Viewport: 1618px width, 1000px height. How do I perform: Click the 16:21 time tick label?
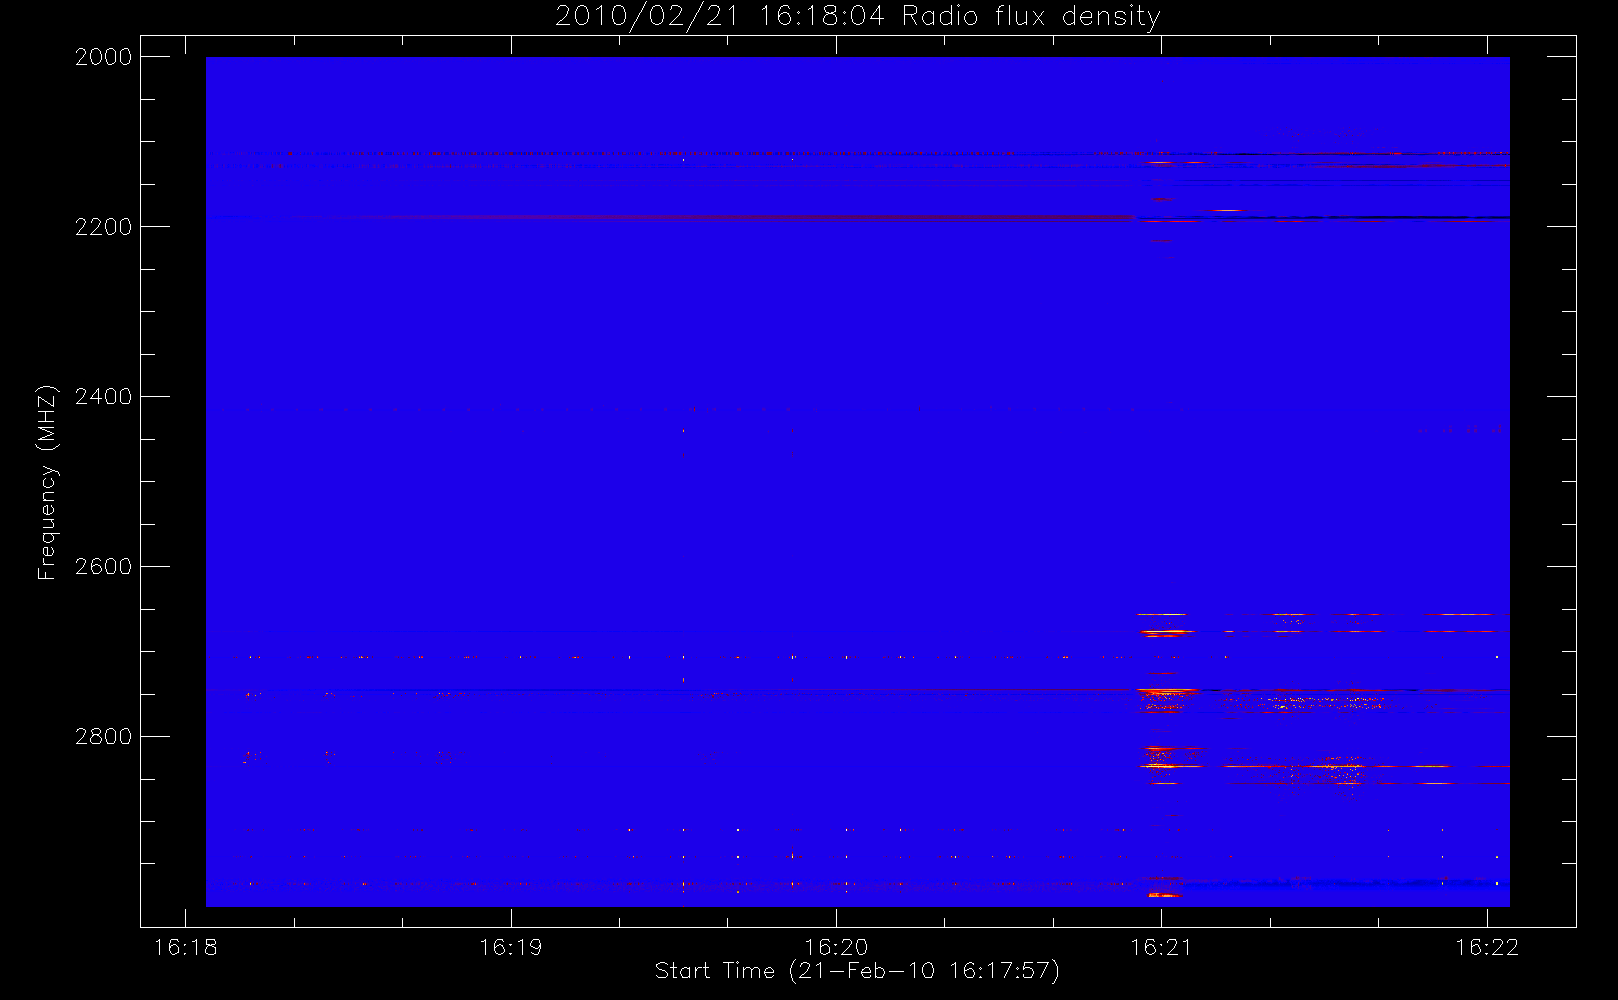click(1161, 947)
